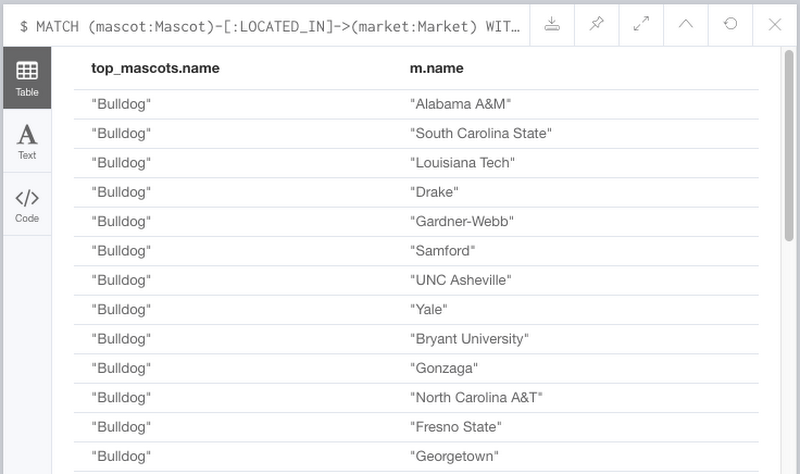Select the "South Carolina State" cell
This screenshot has height=474, width=800.
pos(481,134)
